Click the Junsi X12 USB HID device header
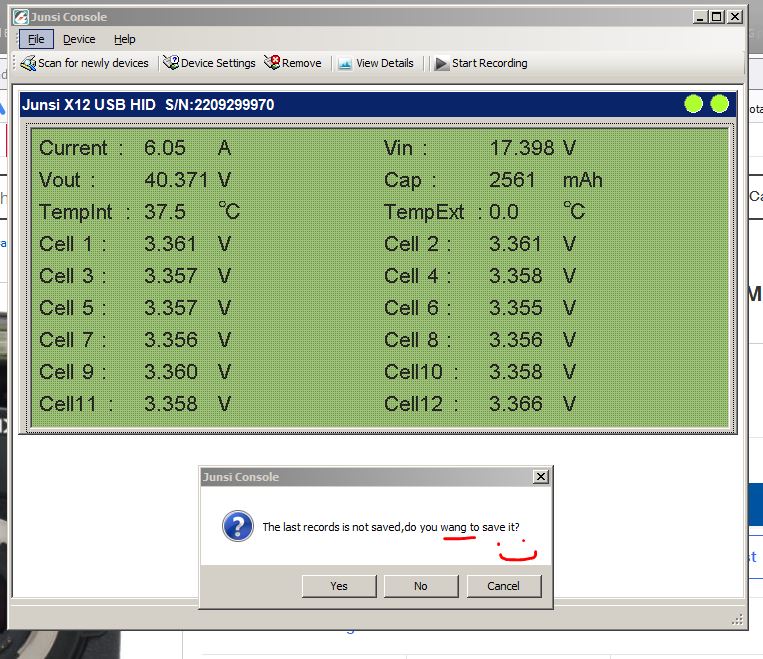The width and height of the screenshot is (763, 659). [x=378, y=104]
